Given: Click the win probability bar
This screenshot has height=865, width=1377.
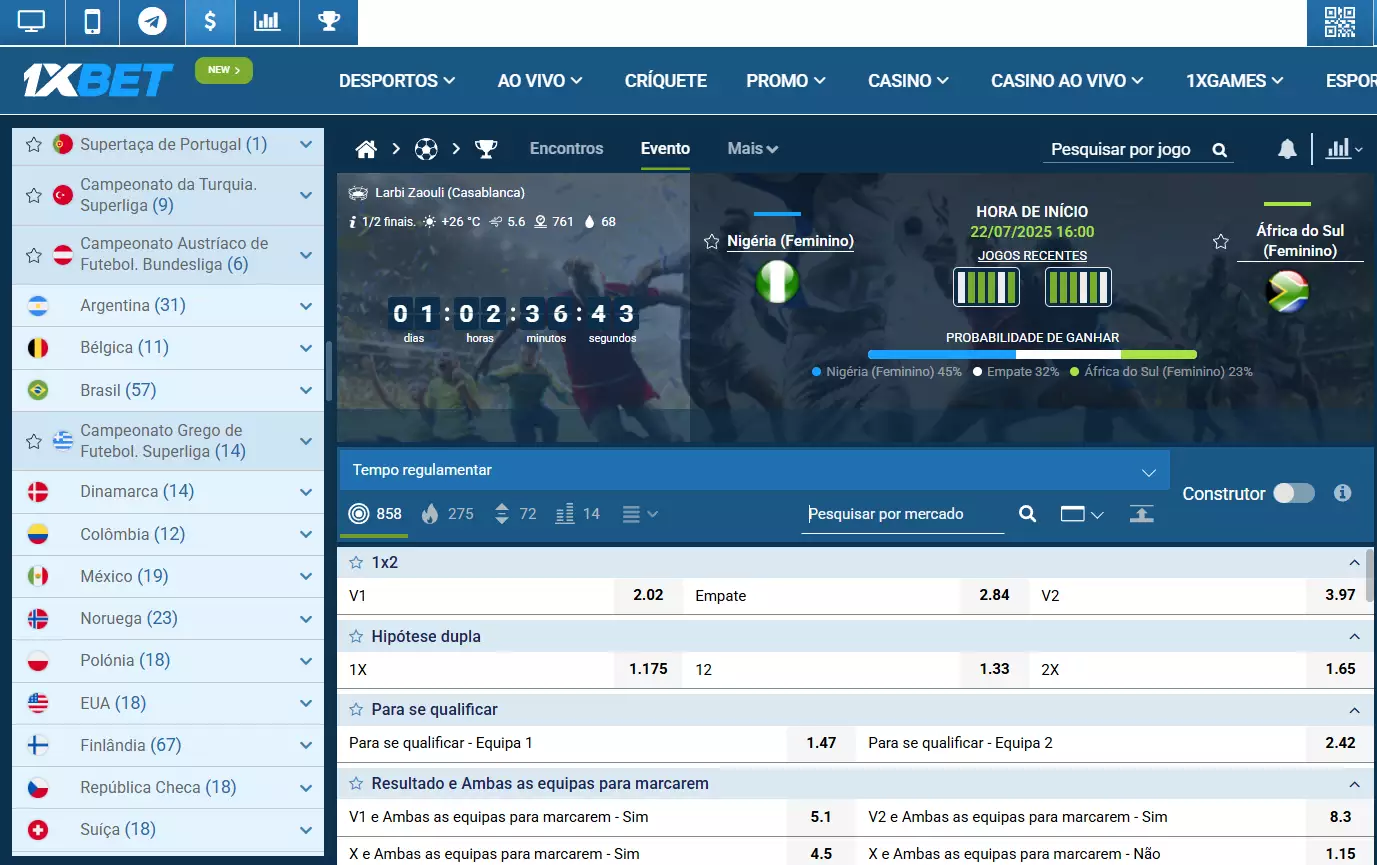Looking at the screenshot, I should 1032,355.
